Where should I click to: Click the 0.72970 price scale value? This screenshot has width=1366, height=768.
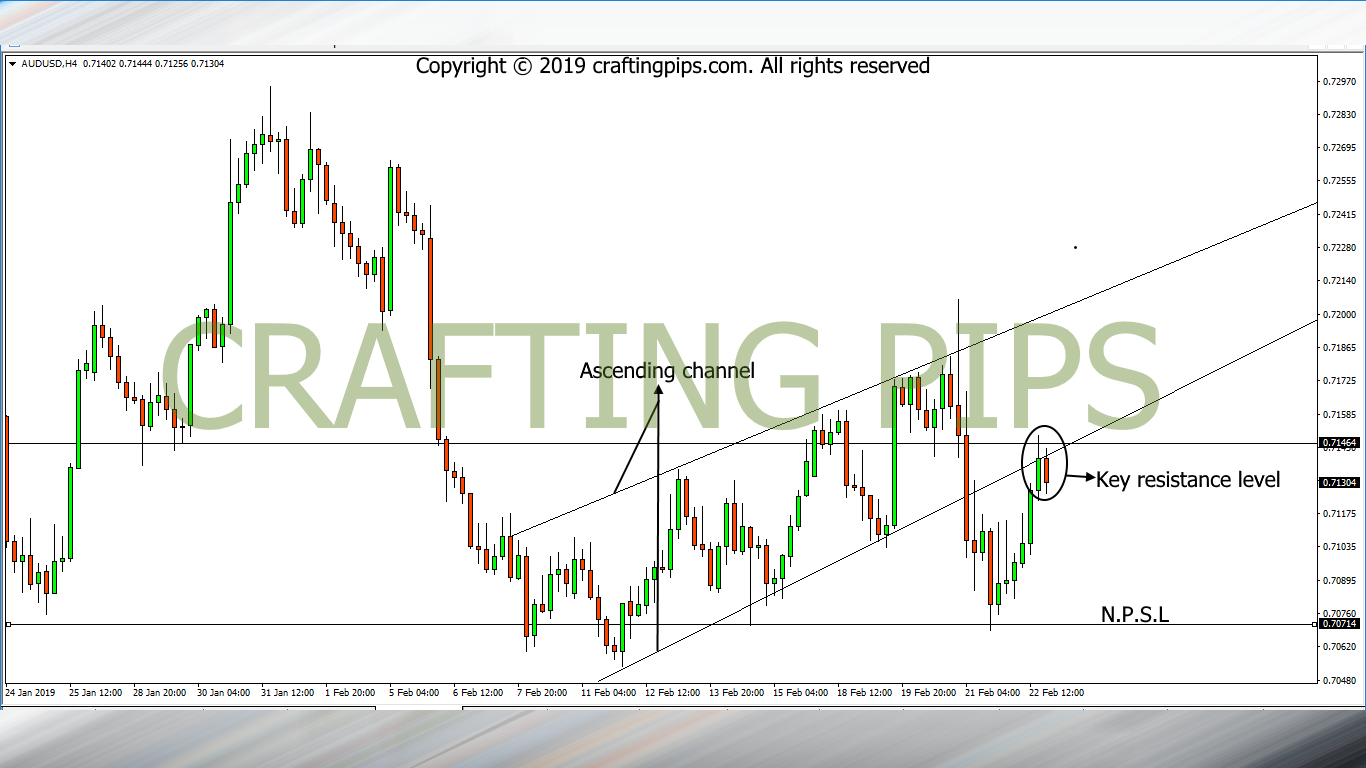click(x=1339, y=81)
